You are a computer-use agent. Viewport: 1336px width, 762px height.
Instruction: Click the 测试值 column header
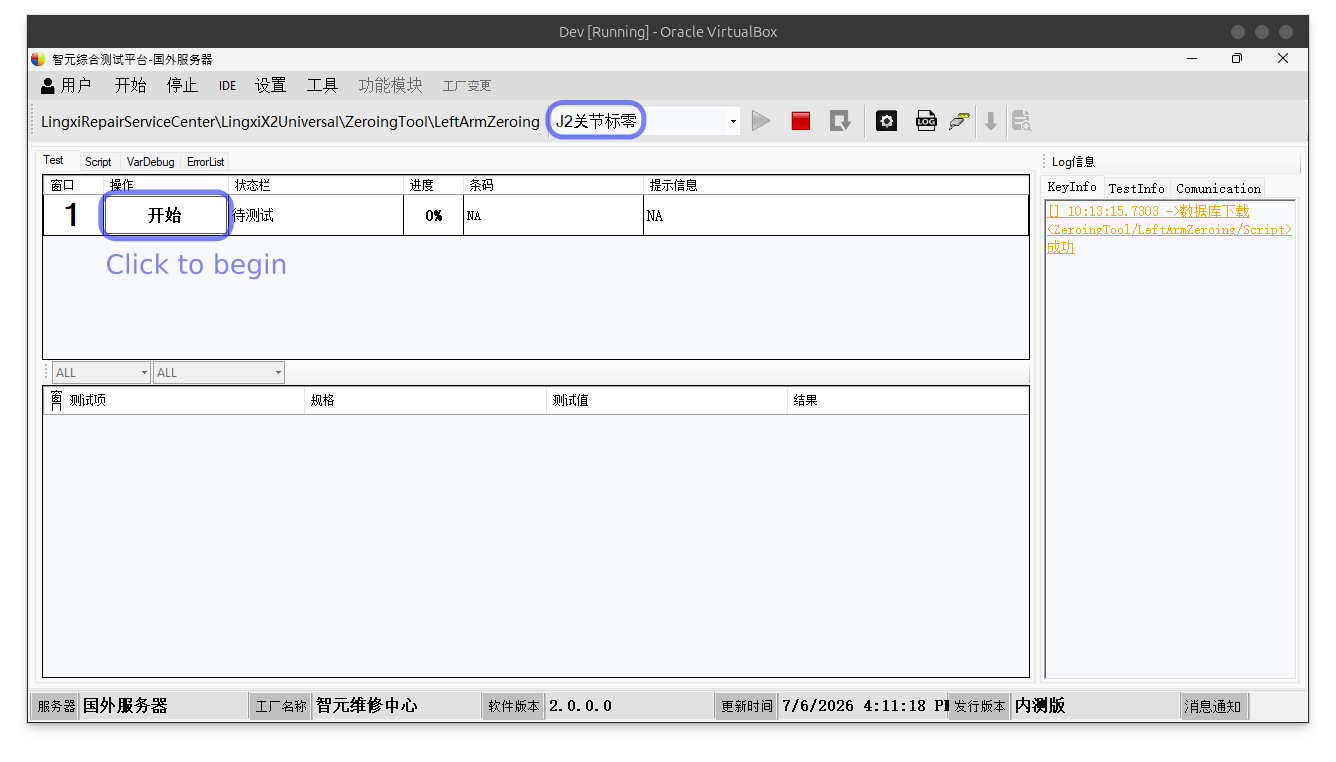[x=667, y=400]
